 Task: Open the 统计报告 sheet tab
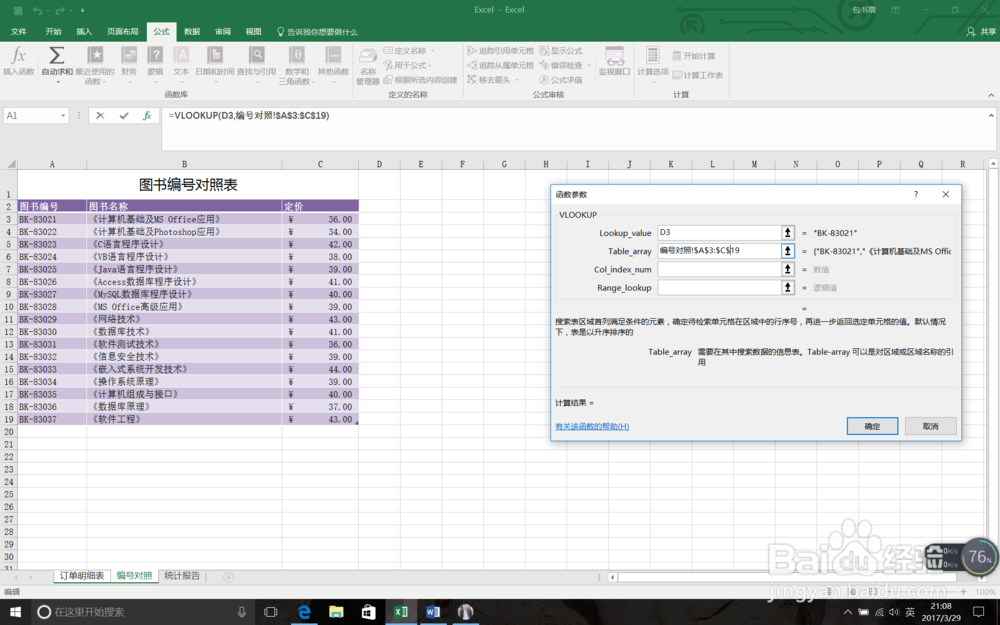point(182,576)
